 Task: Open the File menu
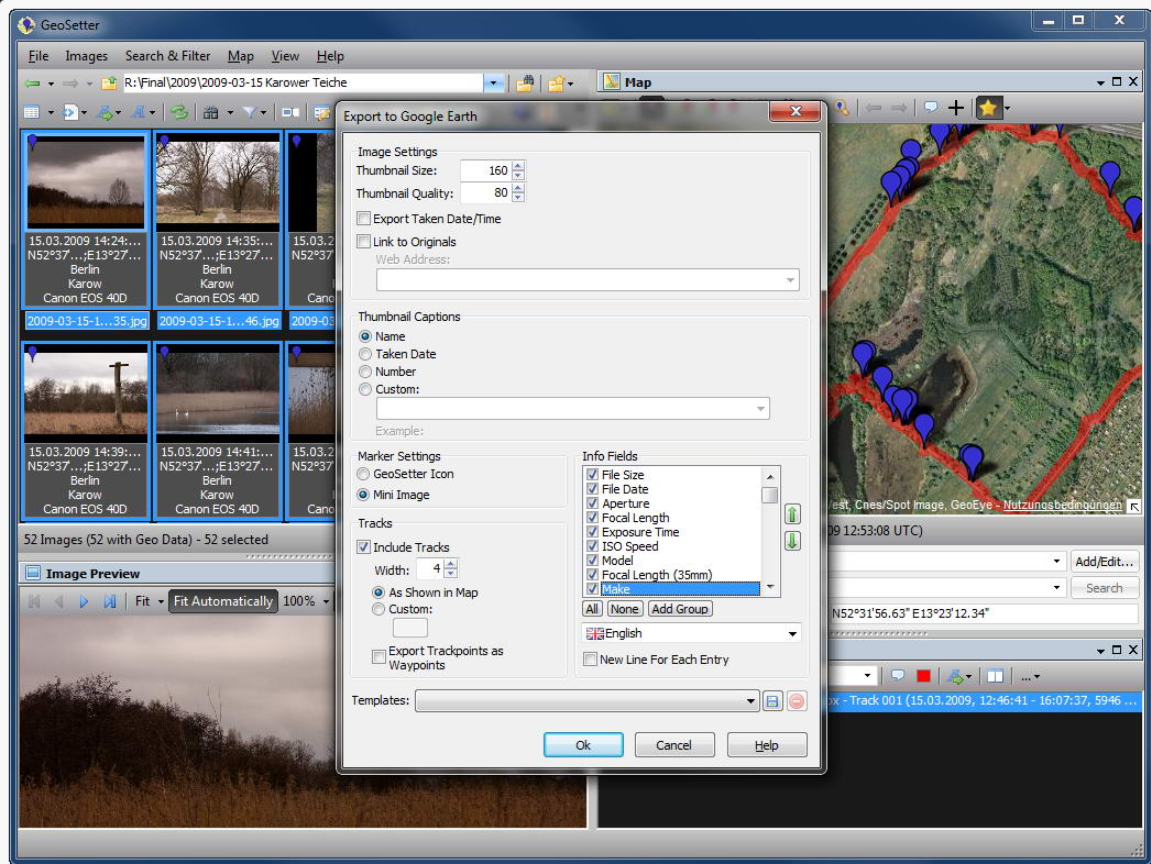click(x=38, y=56)
